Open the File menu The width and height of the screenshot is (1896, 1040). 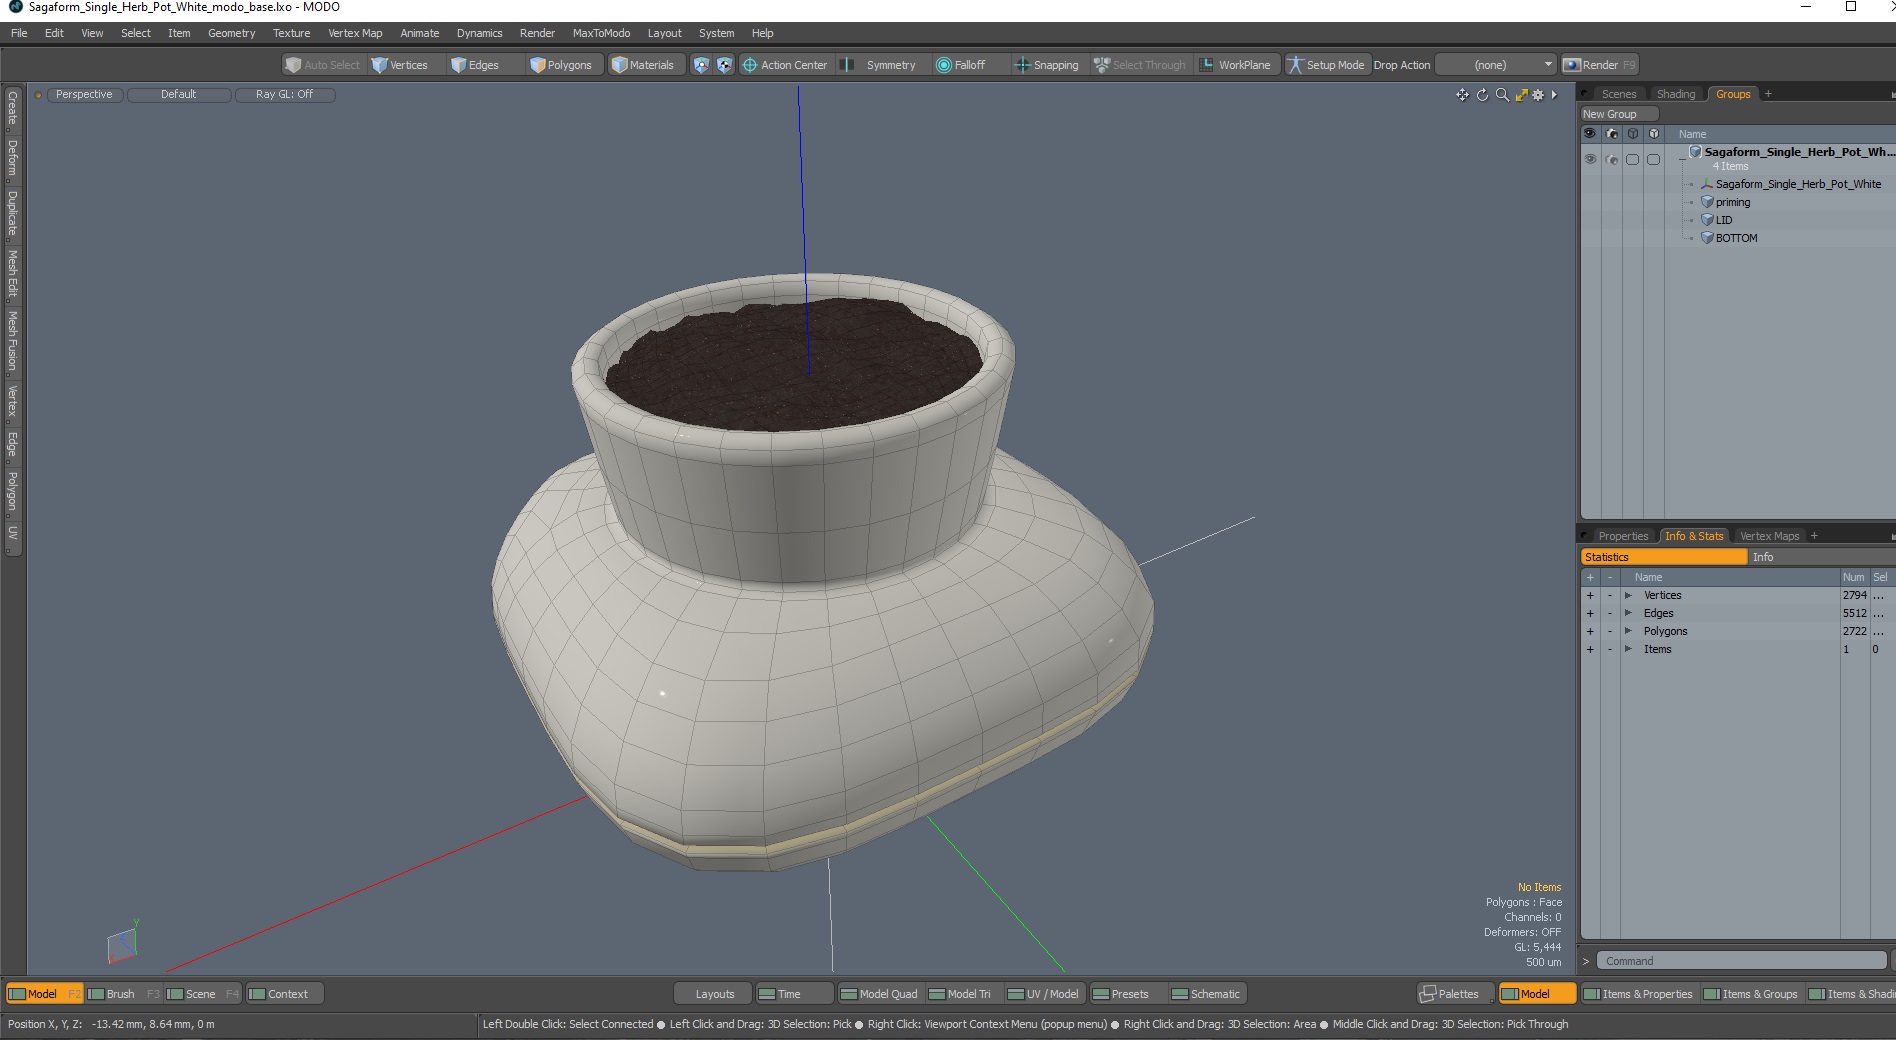click(x=19, y=33)
